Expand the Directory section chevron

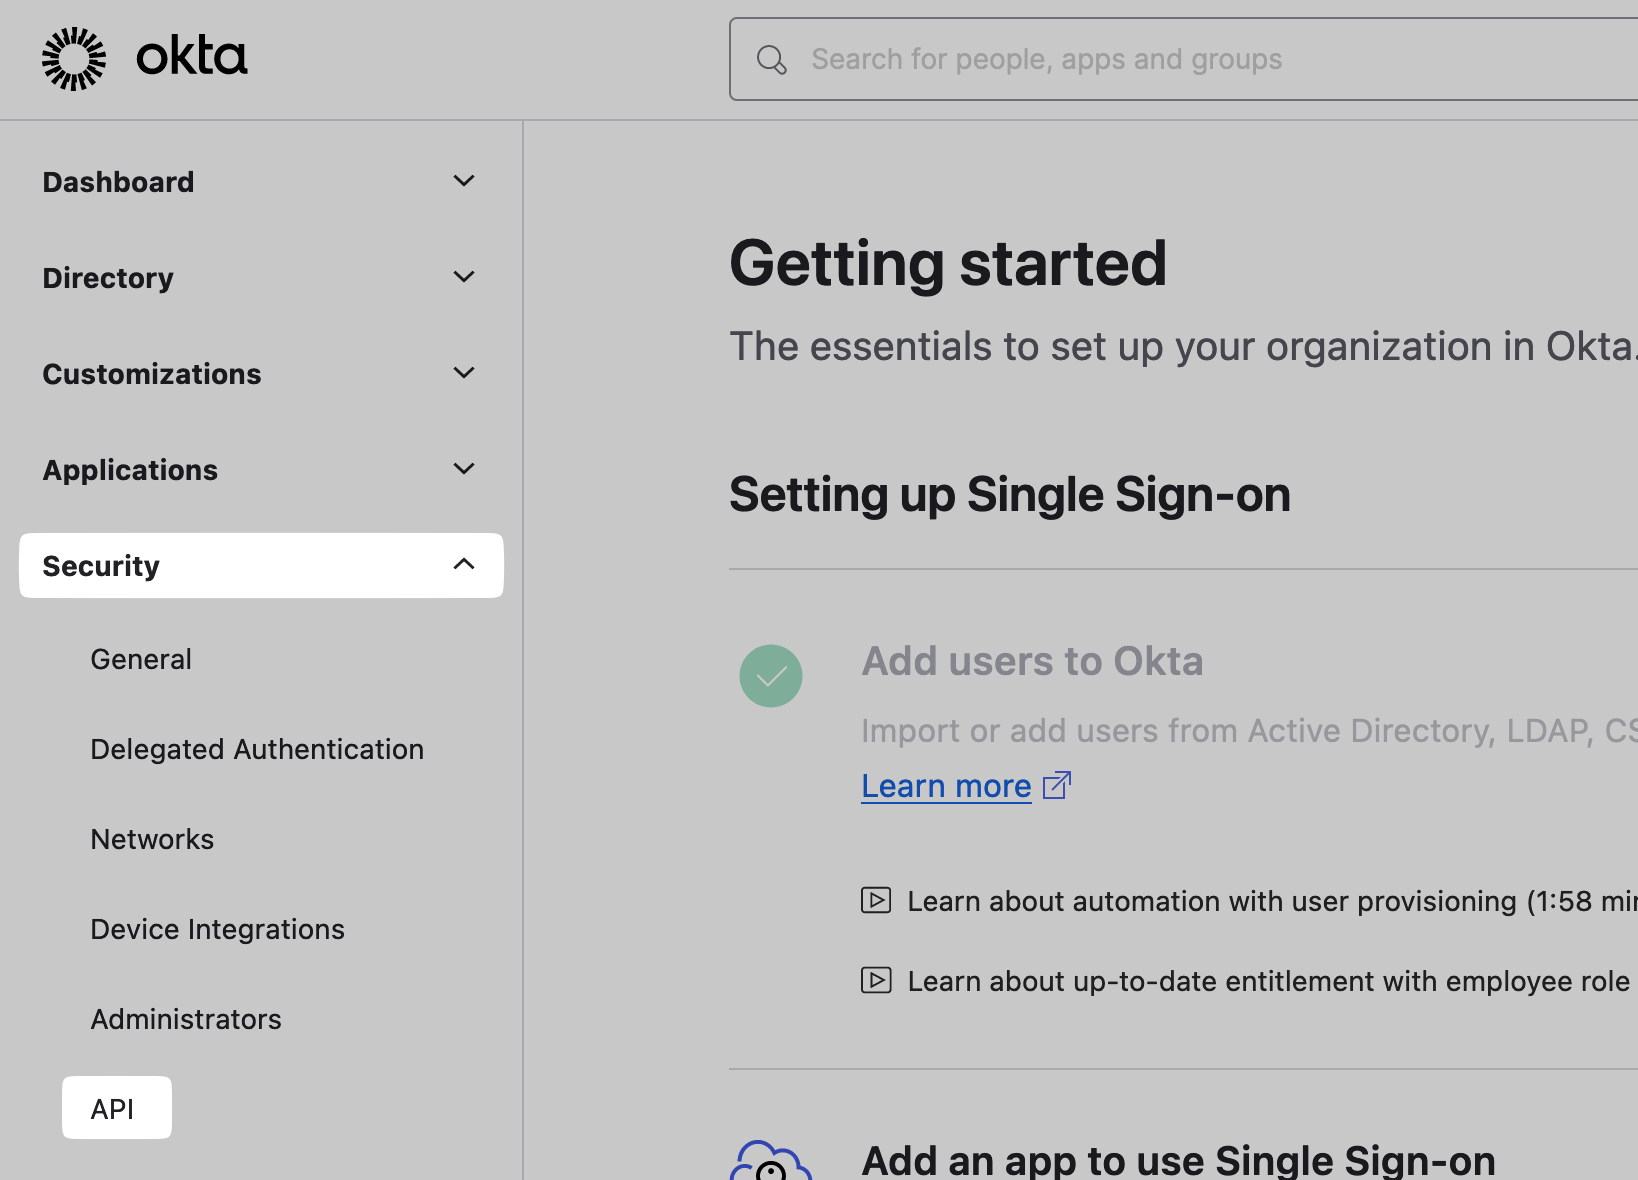[464, 277]
